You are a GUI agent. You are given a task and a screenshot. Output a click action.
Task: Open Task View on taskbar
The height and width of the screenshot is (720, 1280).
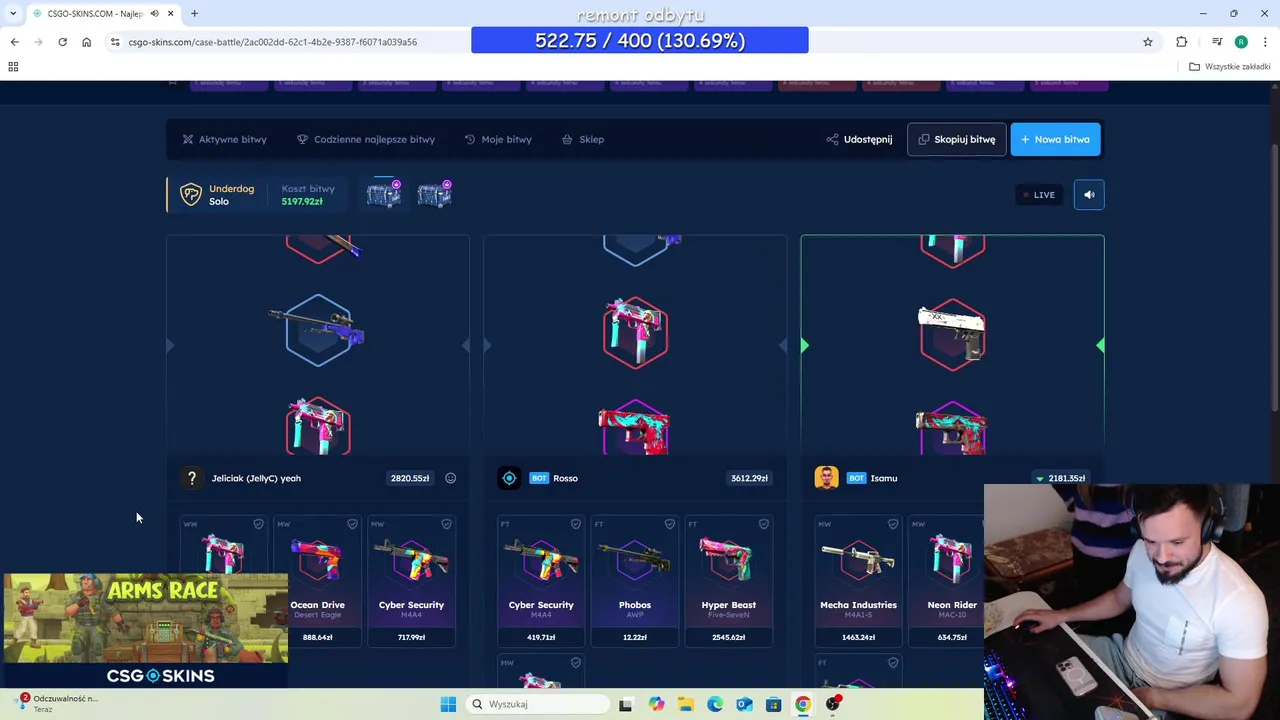pos(626,704)
